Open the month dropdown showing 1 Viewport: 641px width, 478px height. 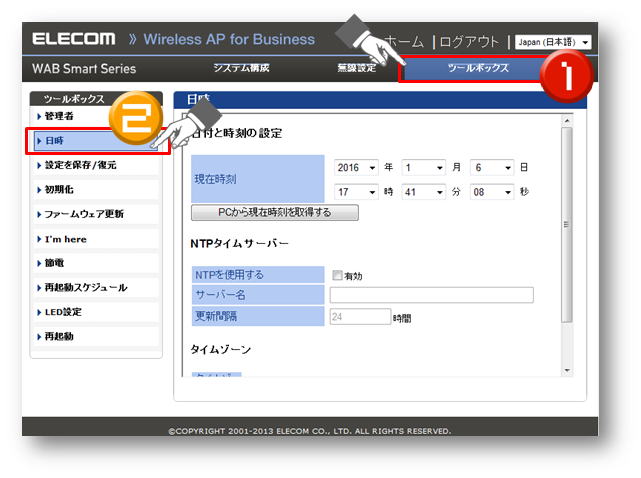tap(424, 168)
